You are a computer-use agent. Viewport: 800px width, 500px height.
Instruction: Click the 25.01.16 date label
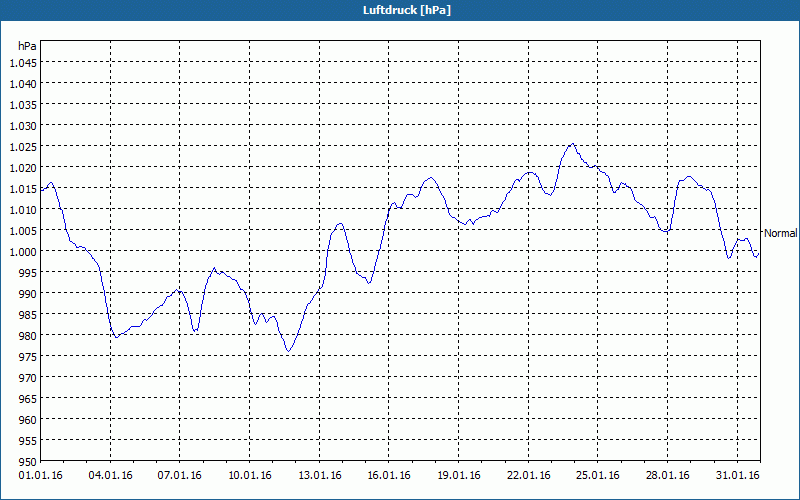tap(598, 476)
